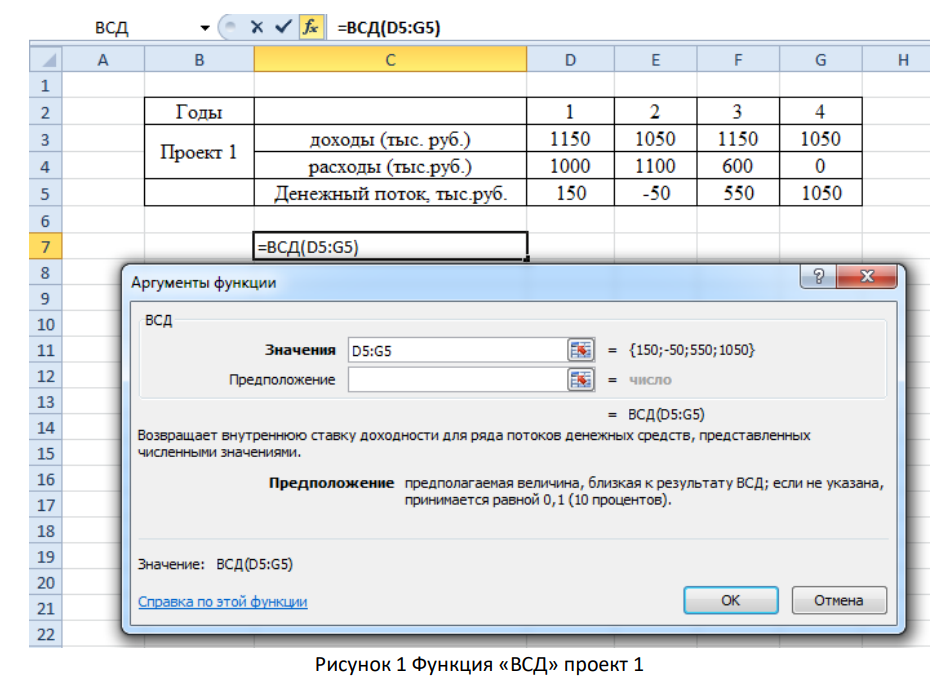Click cell D5 with value 150
This screenshot has width=936, height=688.
pyautogui.click(x=571, y=193)
